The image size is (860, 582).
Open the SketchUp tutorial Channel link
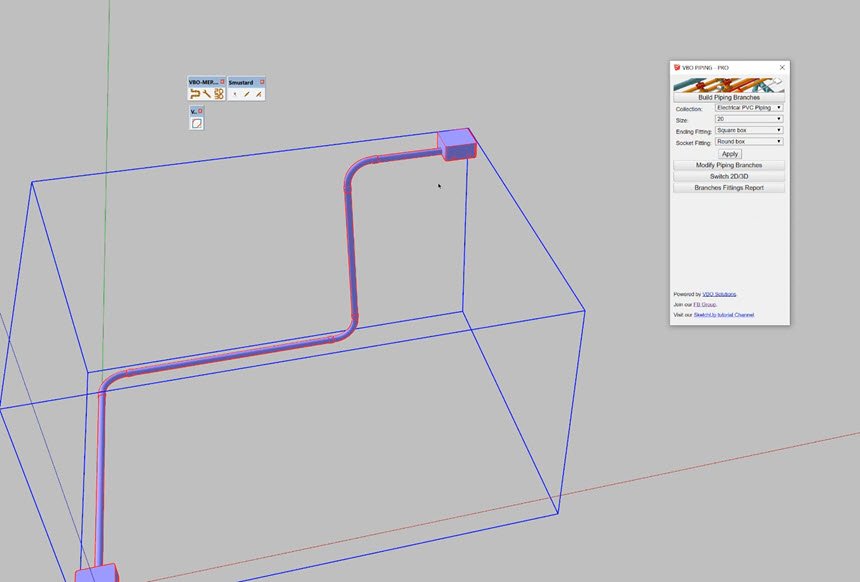tap(724, 315)
